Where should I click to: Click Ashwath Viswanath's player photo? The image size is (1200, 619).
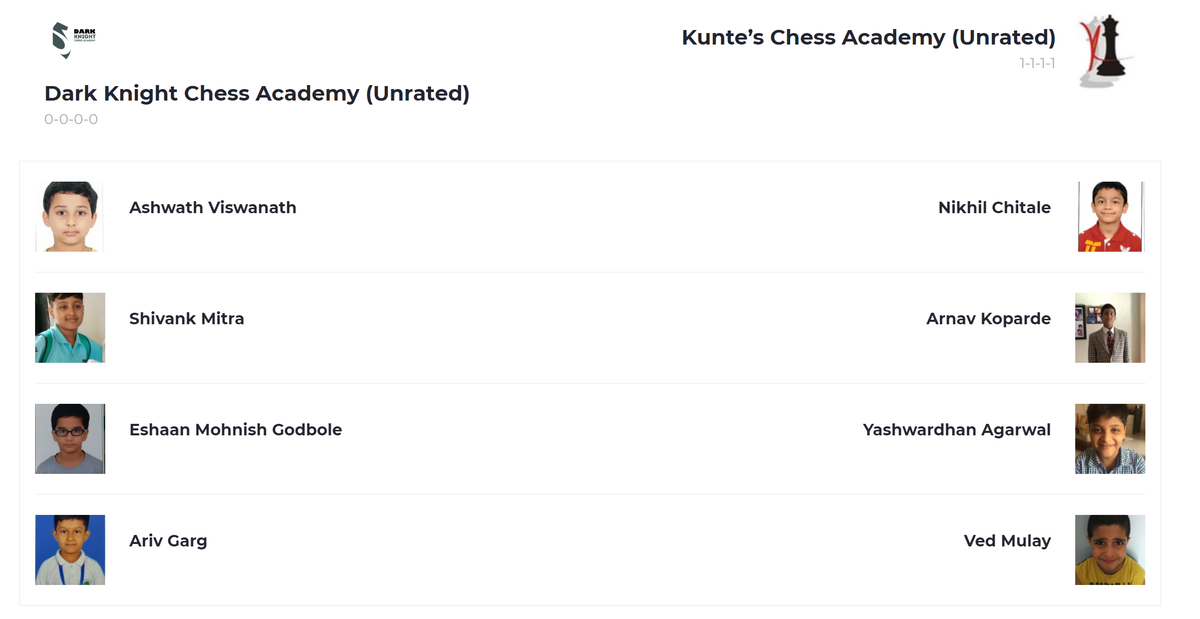[70, 216]
